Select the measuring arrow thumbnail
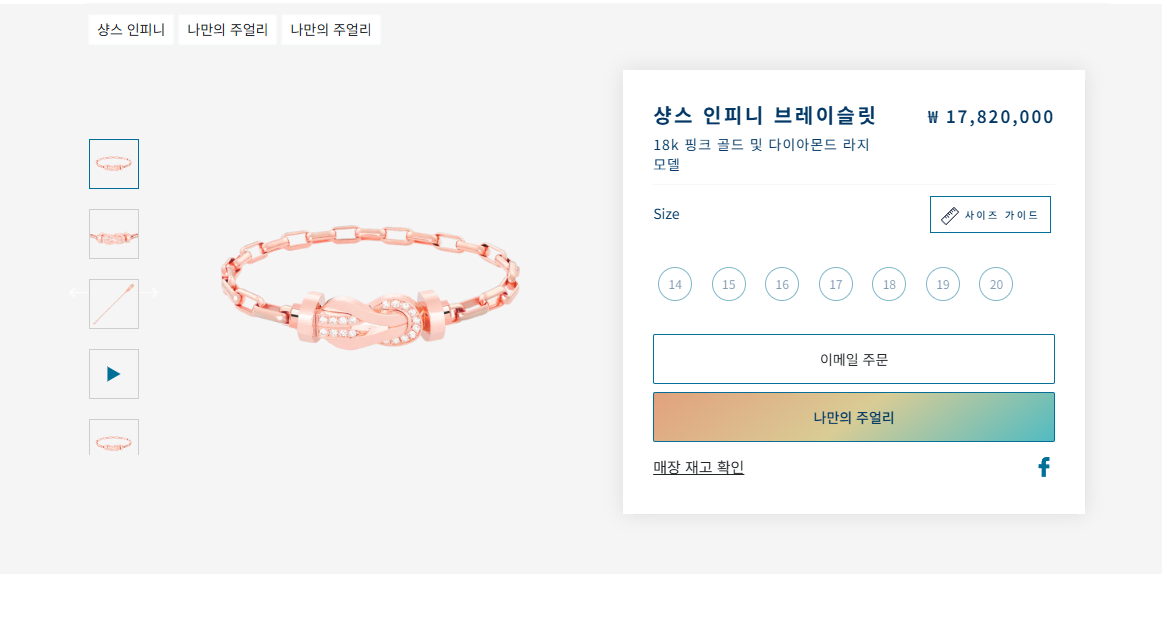Image resolution: width=1162 pixels, height=621 pixels. click(113, 303)
